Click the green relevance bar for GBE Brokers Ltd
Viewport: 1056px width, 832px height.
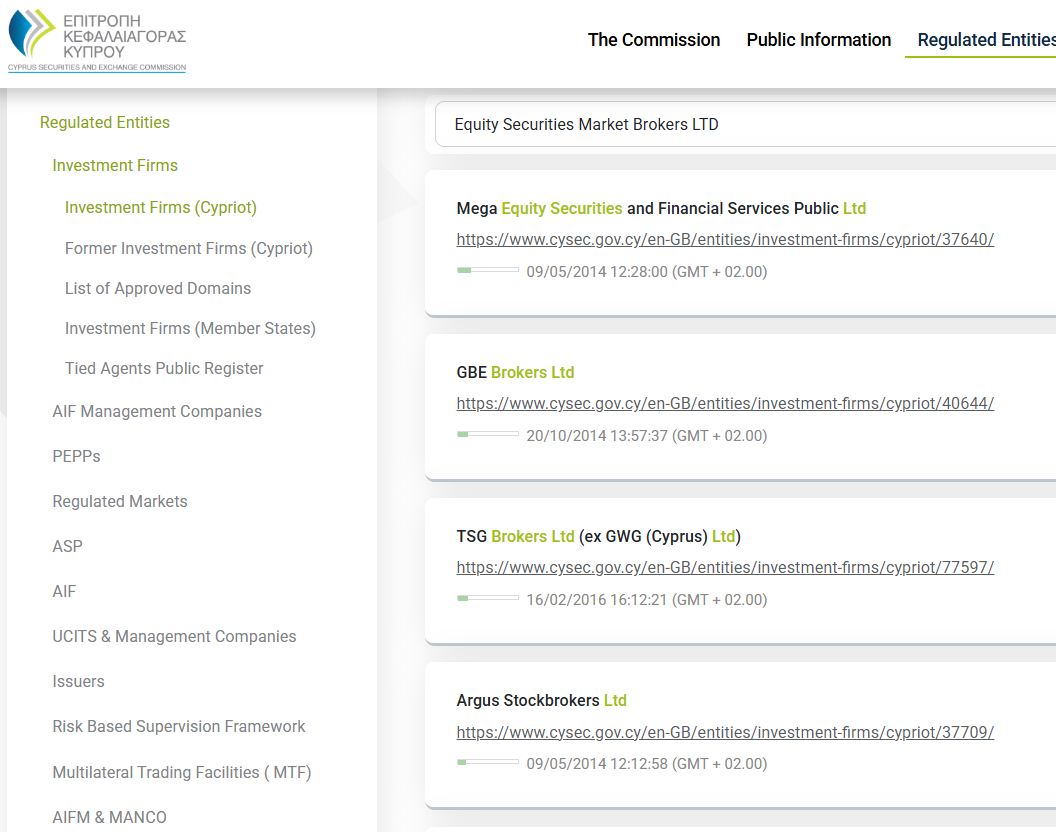click(488, 434)
